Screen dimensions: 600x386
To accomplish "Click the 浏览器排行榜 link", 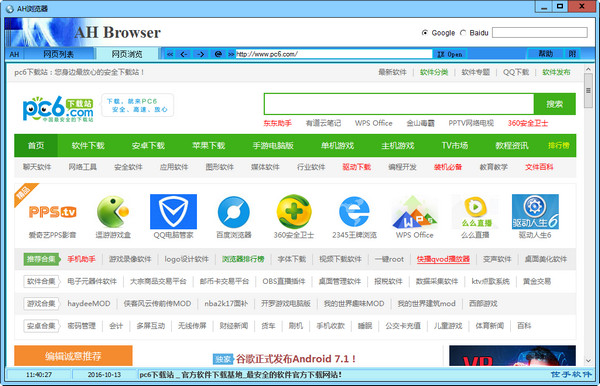I will click(x=243, y=259).
